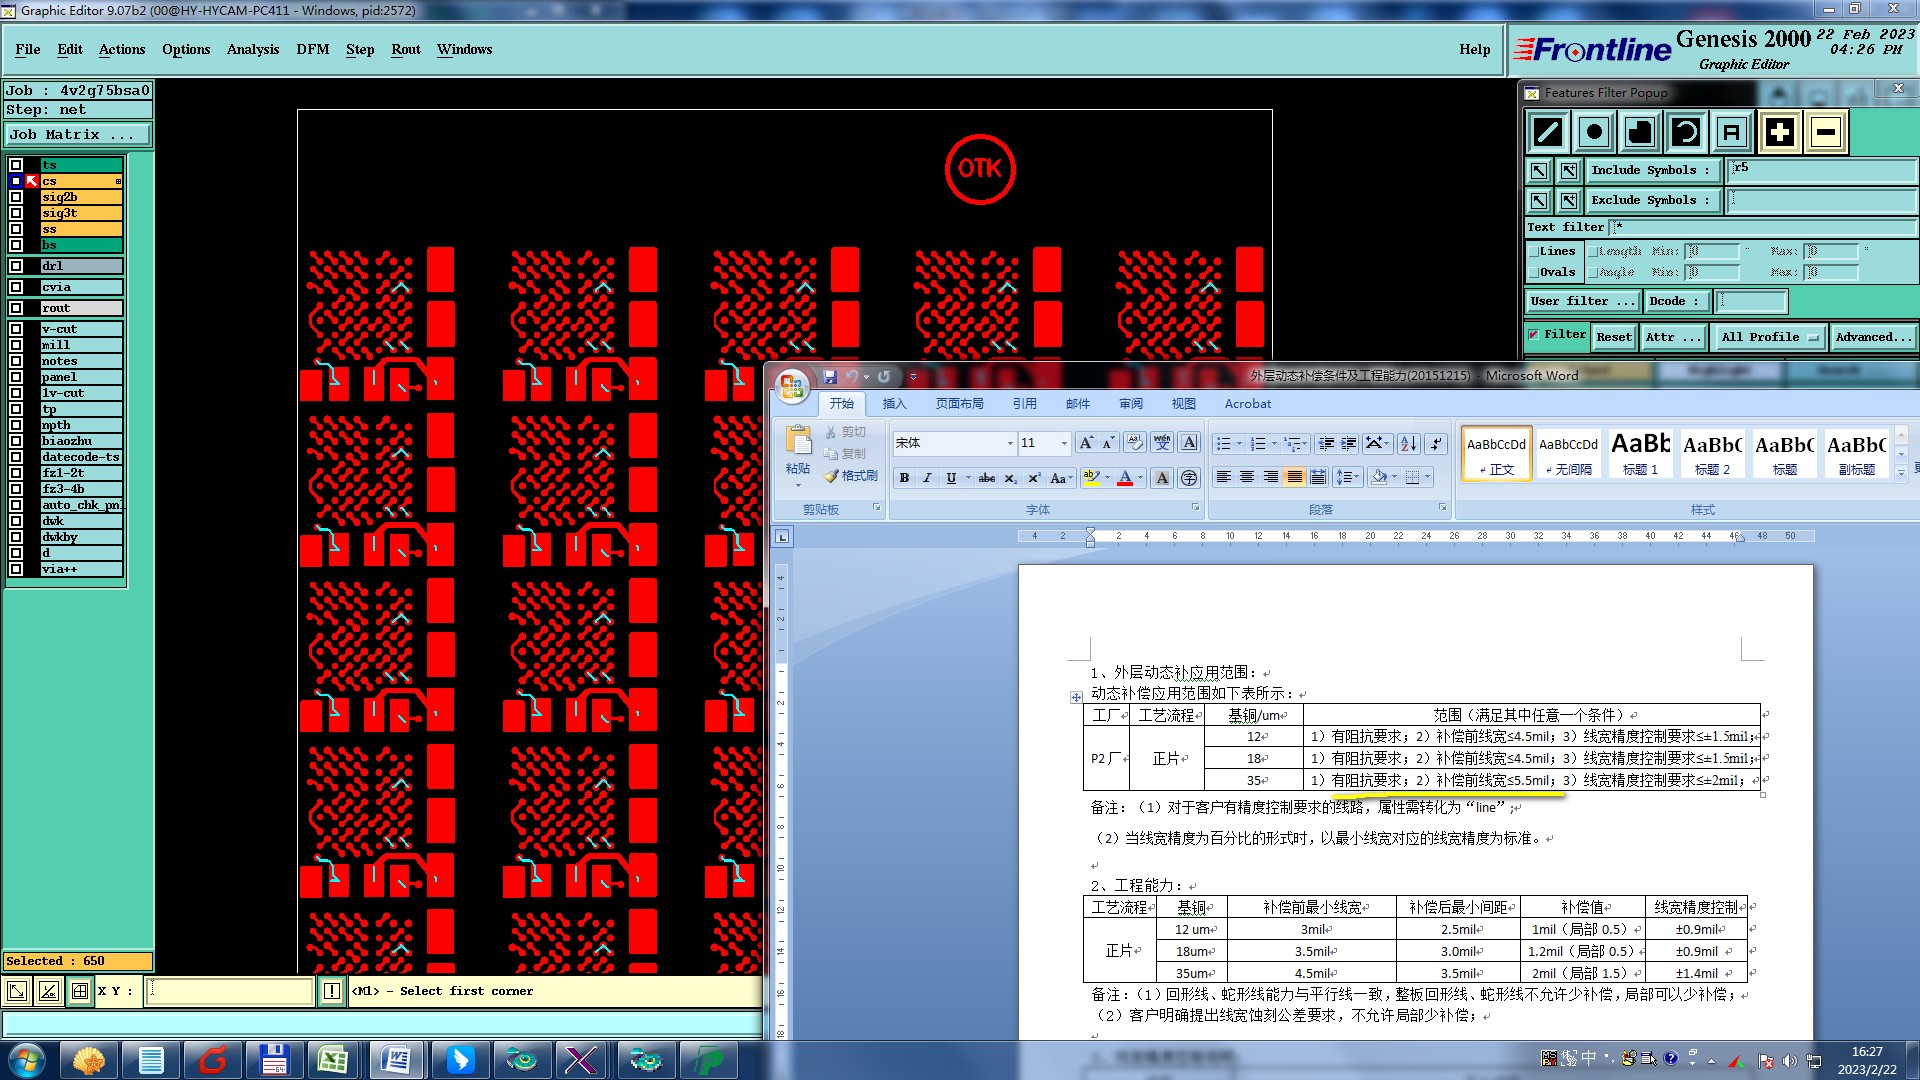Viewport: 1920px width, 1080px height.
Task: Select the line feature filter icon
Action: [x=1548, y=132]
